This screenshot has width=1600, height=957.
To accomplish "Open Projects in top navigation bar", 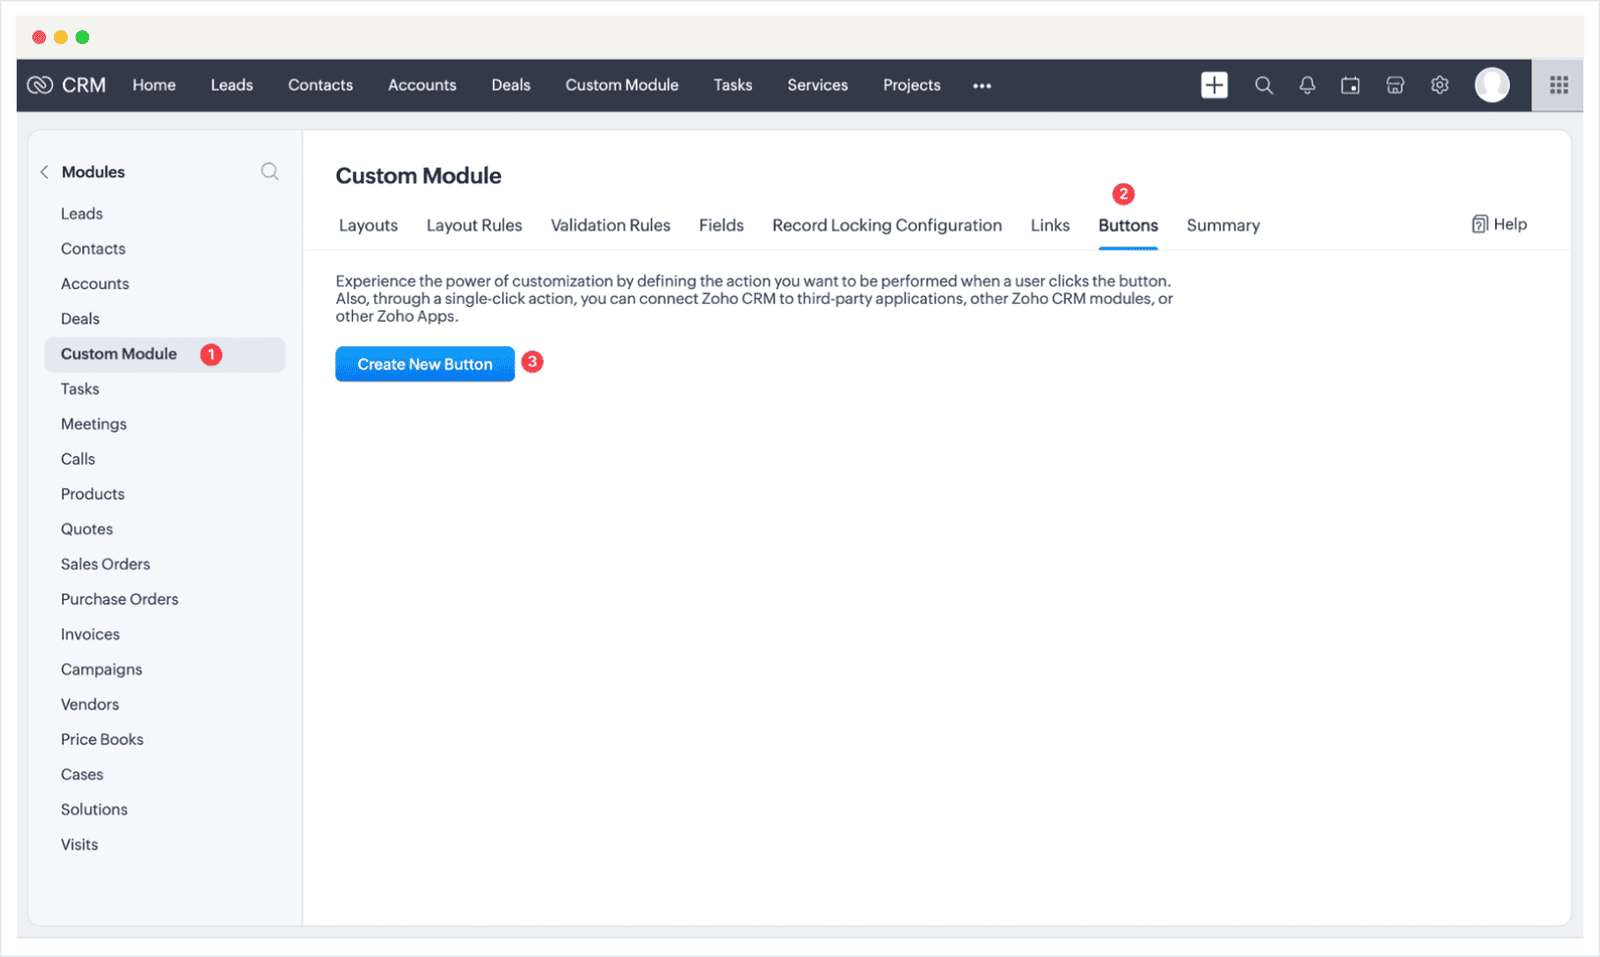I will [912, 85].
